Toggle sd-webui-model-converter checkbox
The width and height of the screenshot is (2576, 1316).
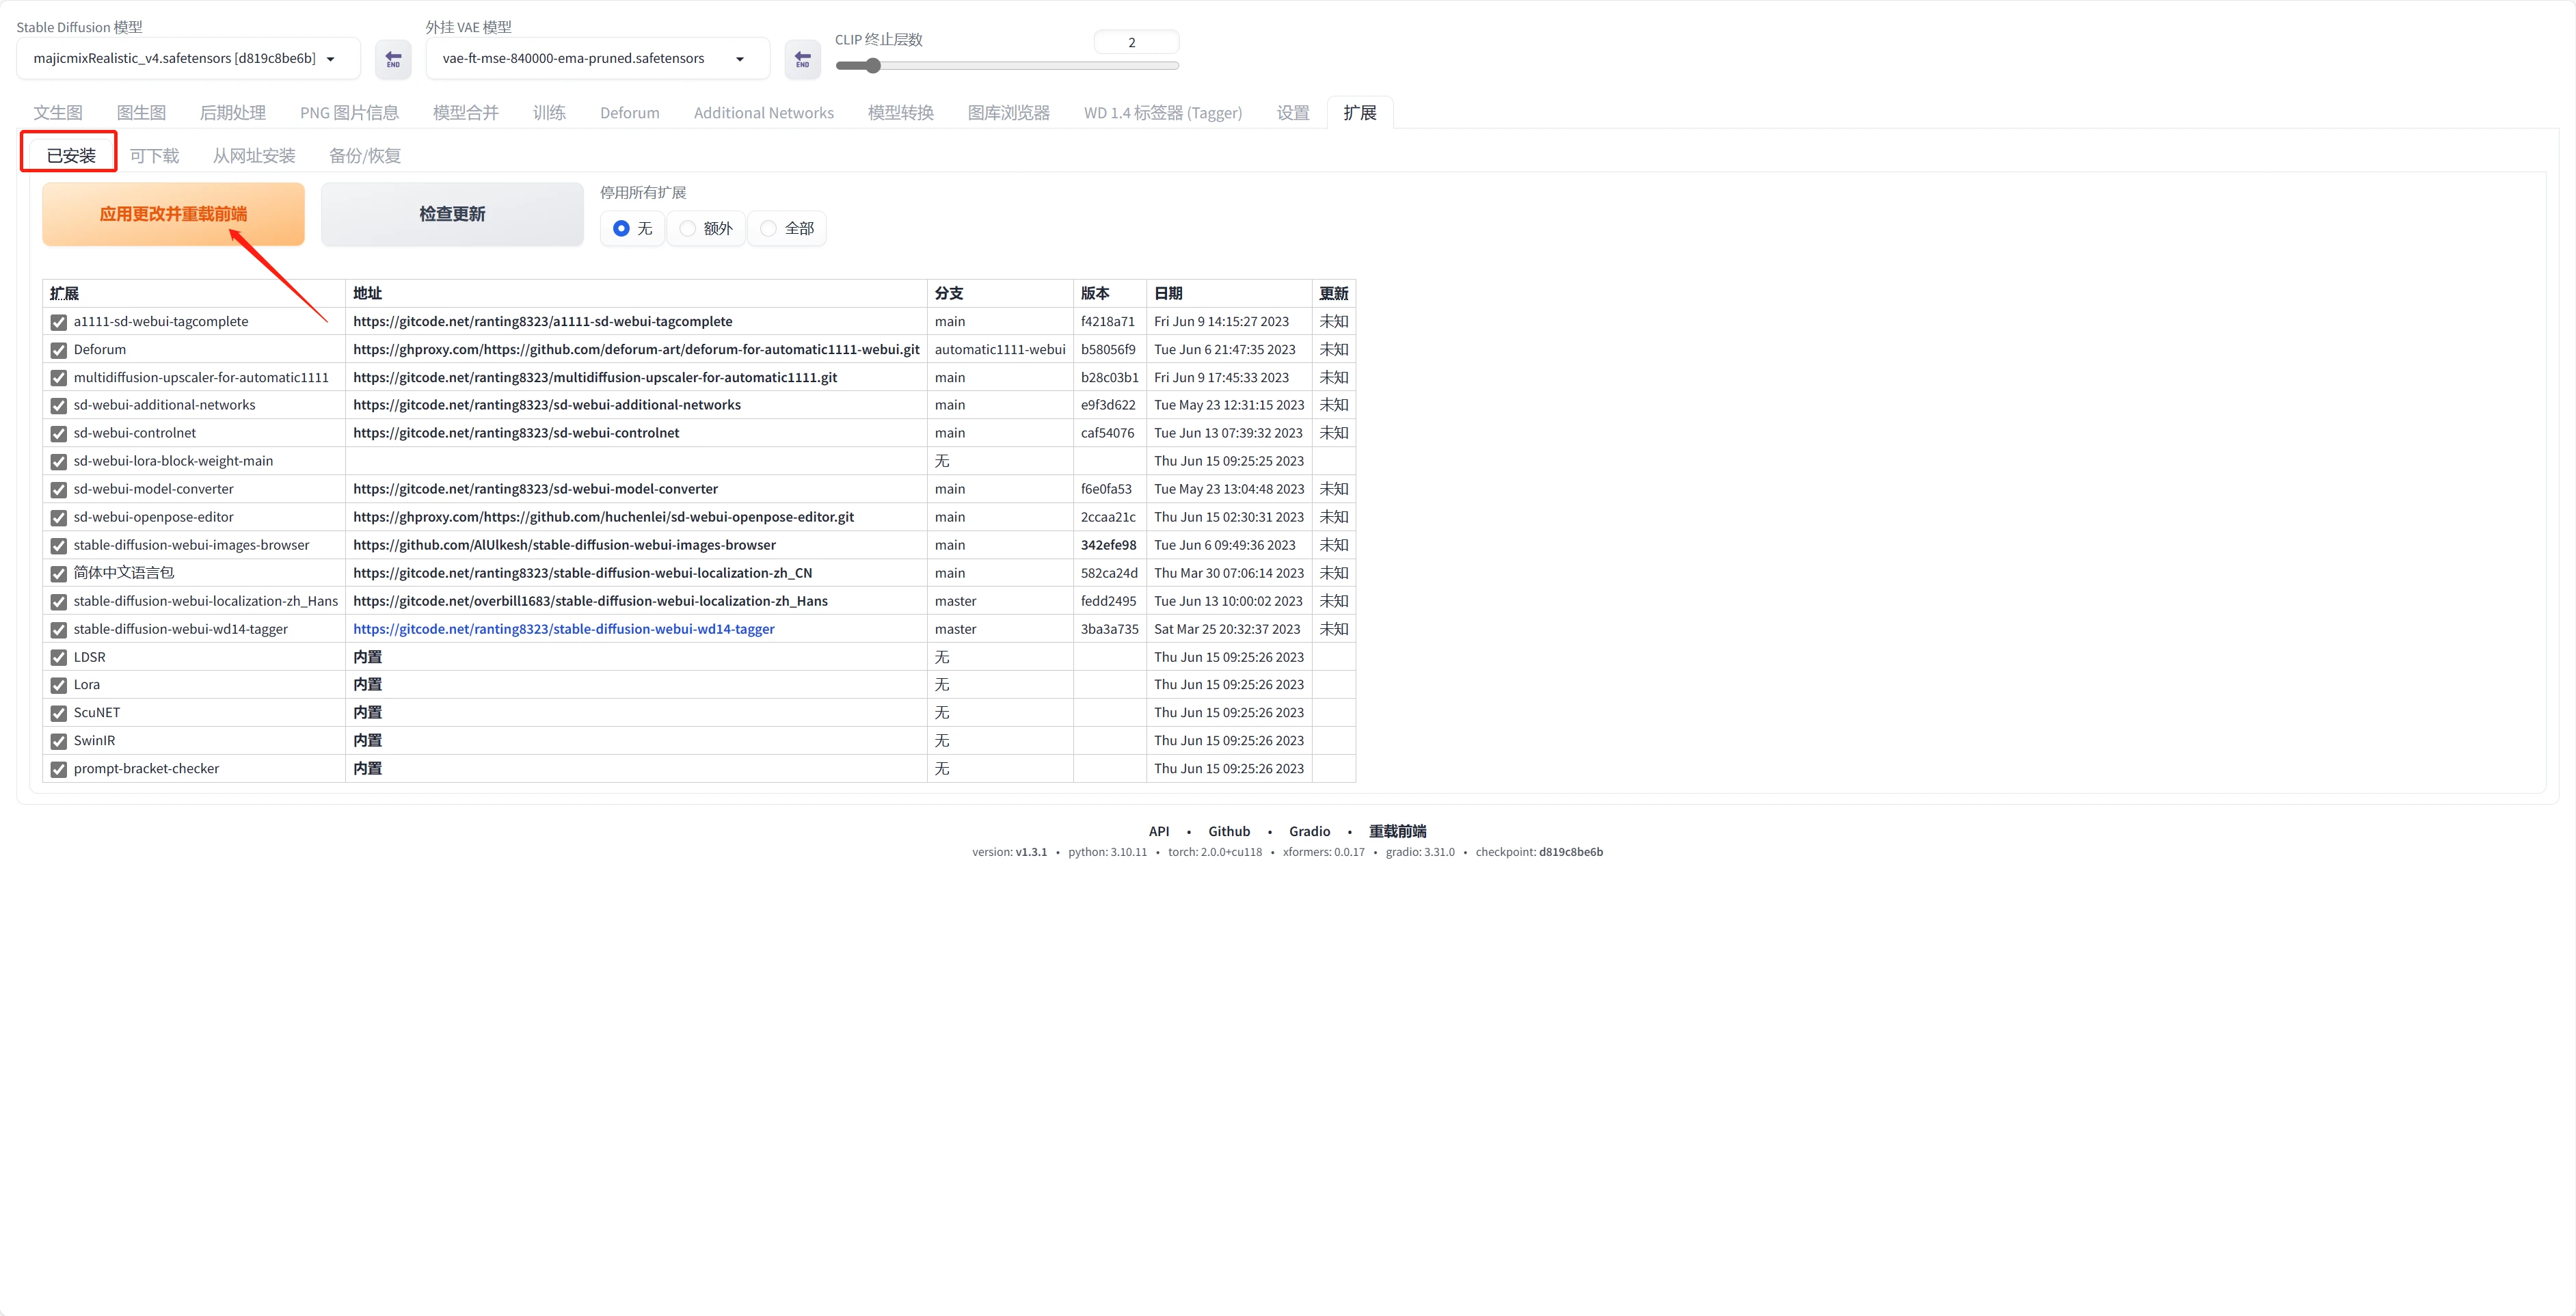(x=59, y=490)
